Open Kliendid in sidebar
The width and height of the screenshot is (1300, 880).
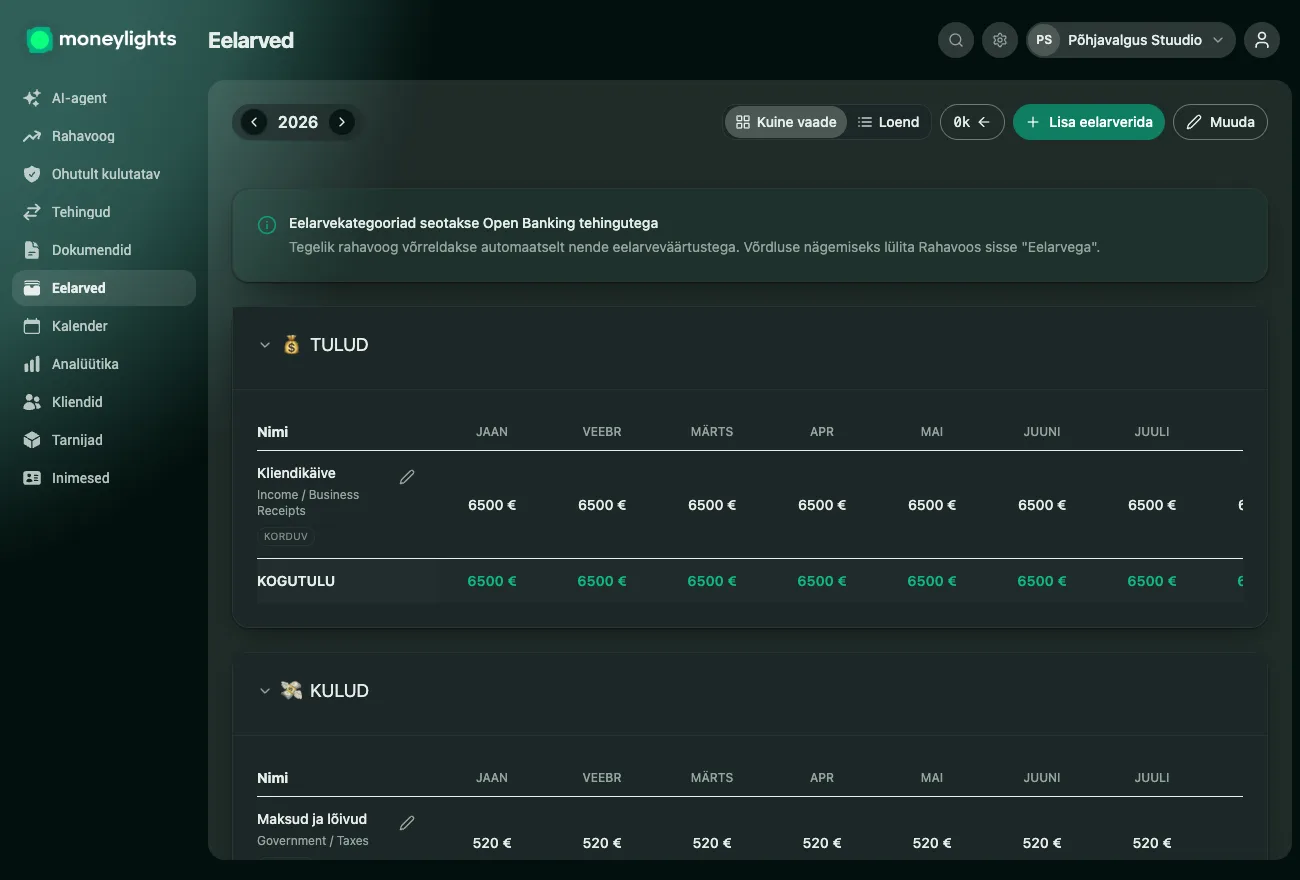104,402
